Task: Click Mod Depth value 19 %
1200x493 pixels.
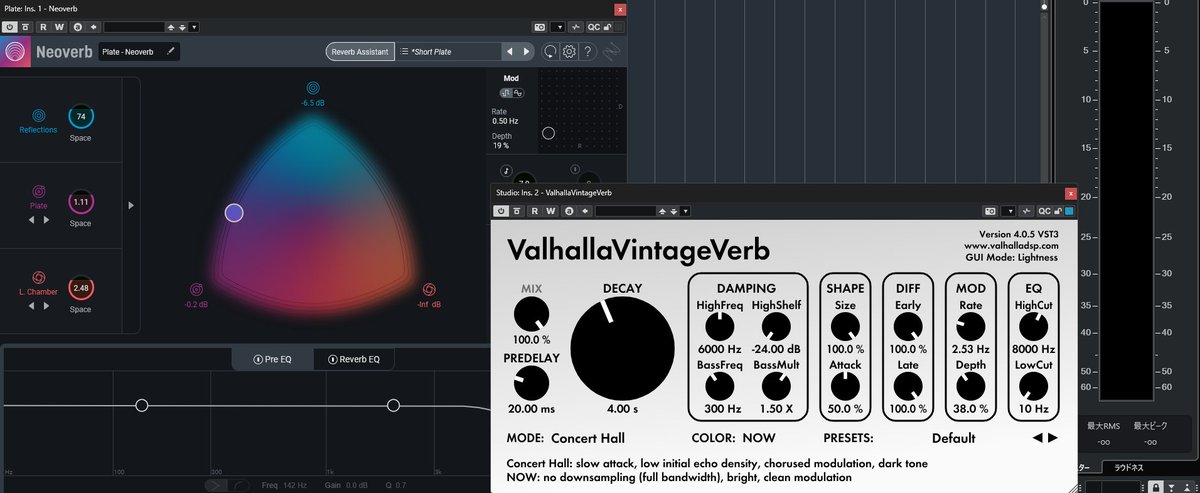Action: pyautogui.click(x=501, y=146)
